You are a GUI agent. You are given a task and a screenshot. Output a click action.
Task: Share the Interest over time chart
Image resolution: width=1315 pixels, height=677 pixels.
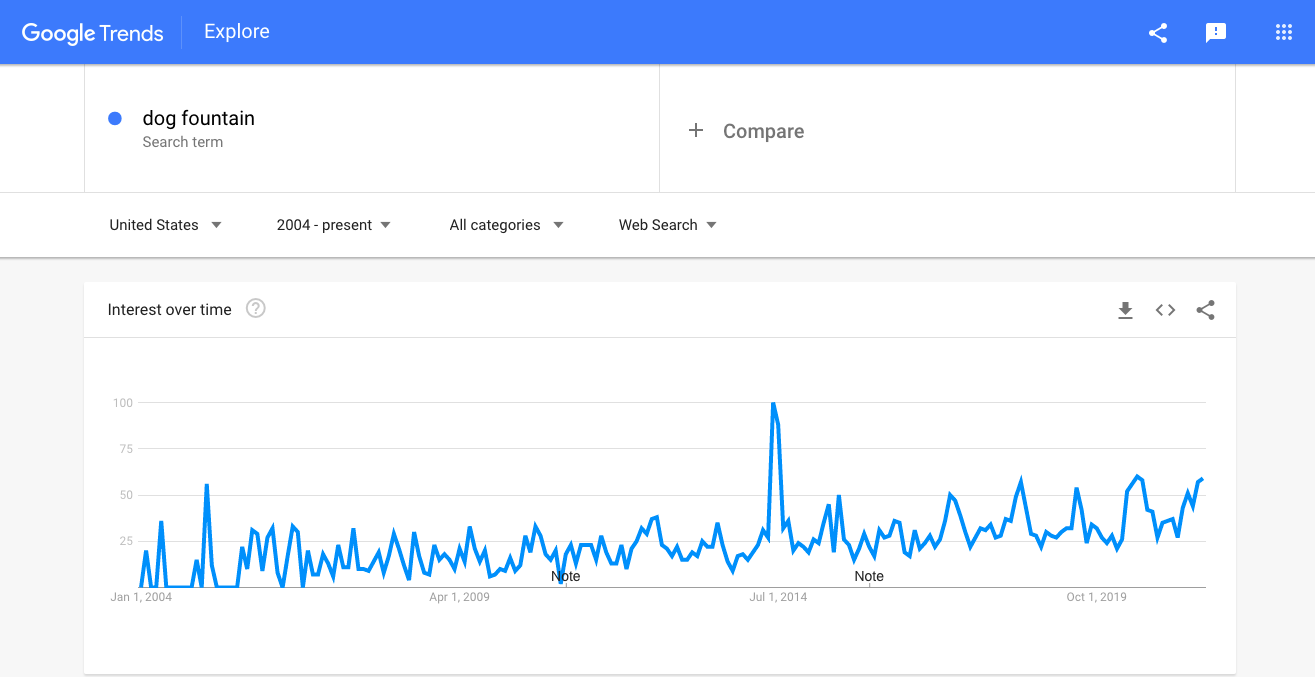[1205, 310]
